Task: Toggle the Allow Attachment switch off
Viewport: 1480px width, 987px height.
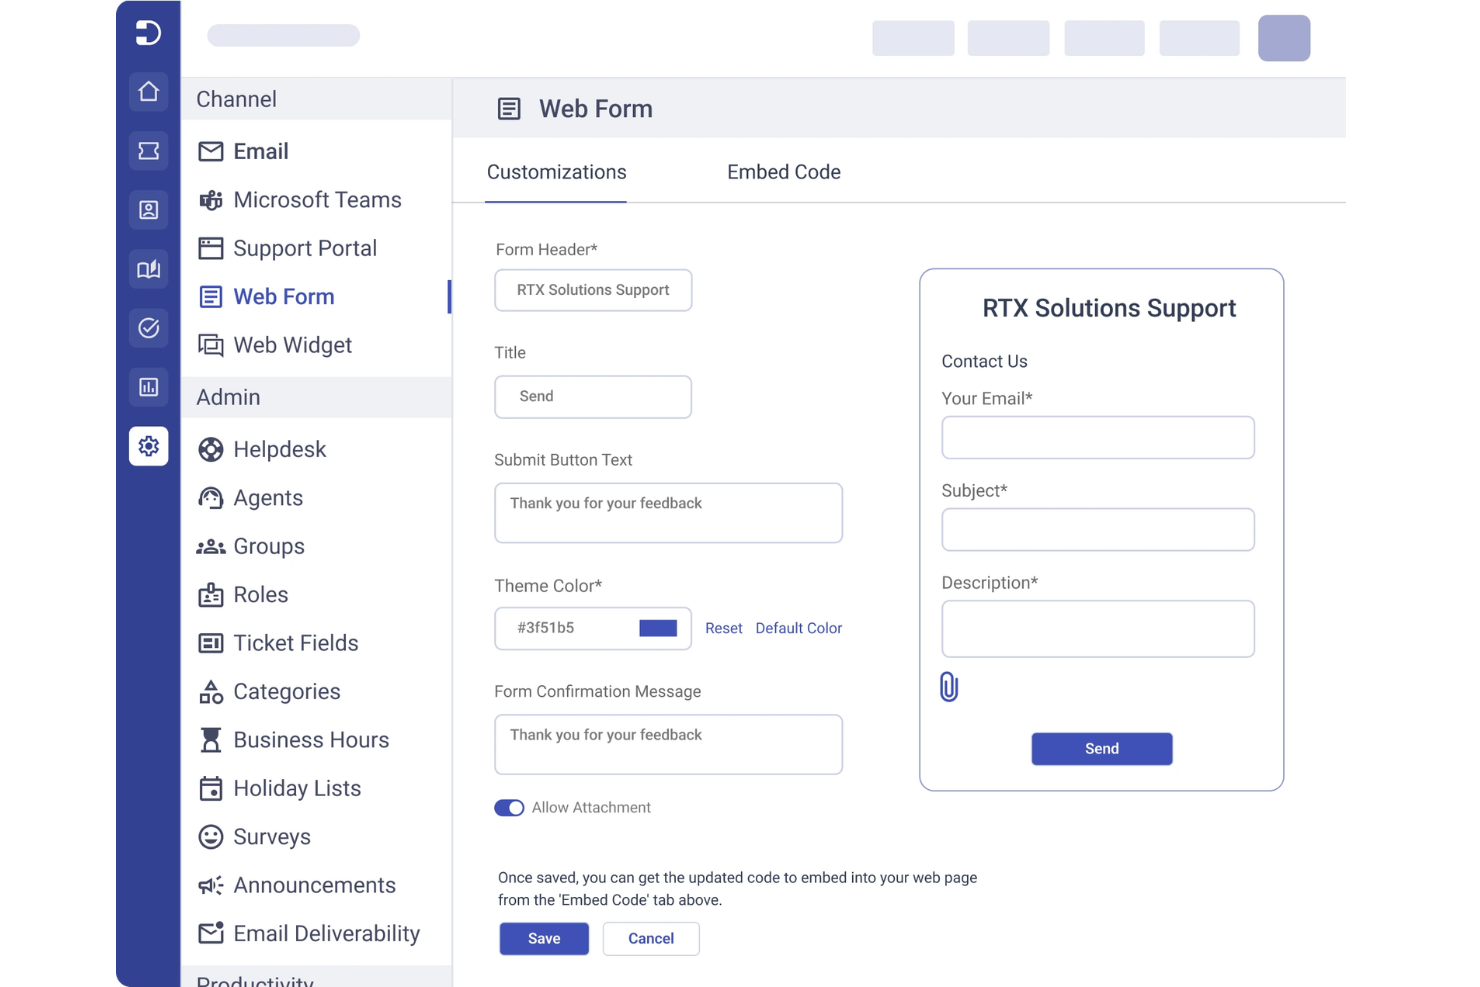Action: coord(510,807)
